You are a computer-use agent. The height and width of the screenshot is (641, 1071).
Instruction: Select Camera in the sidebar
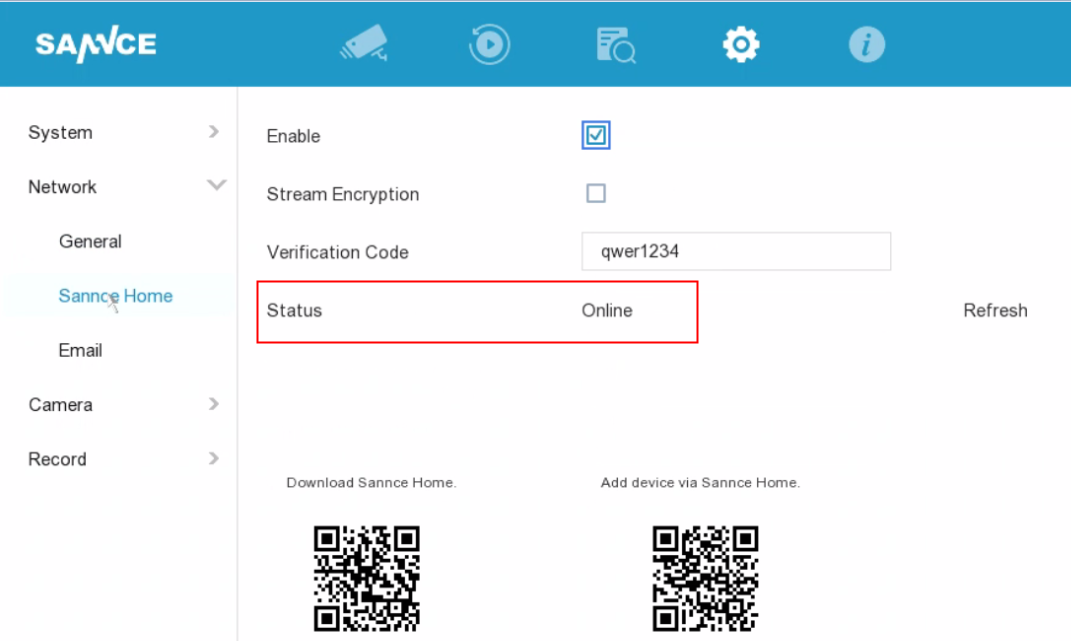coord(60,405)
